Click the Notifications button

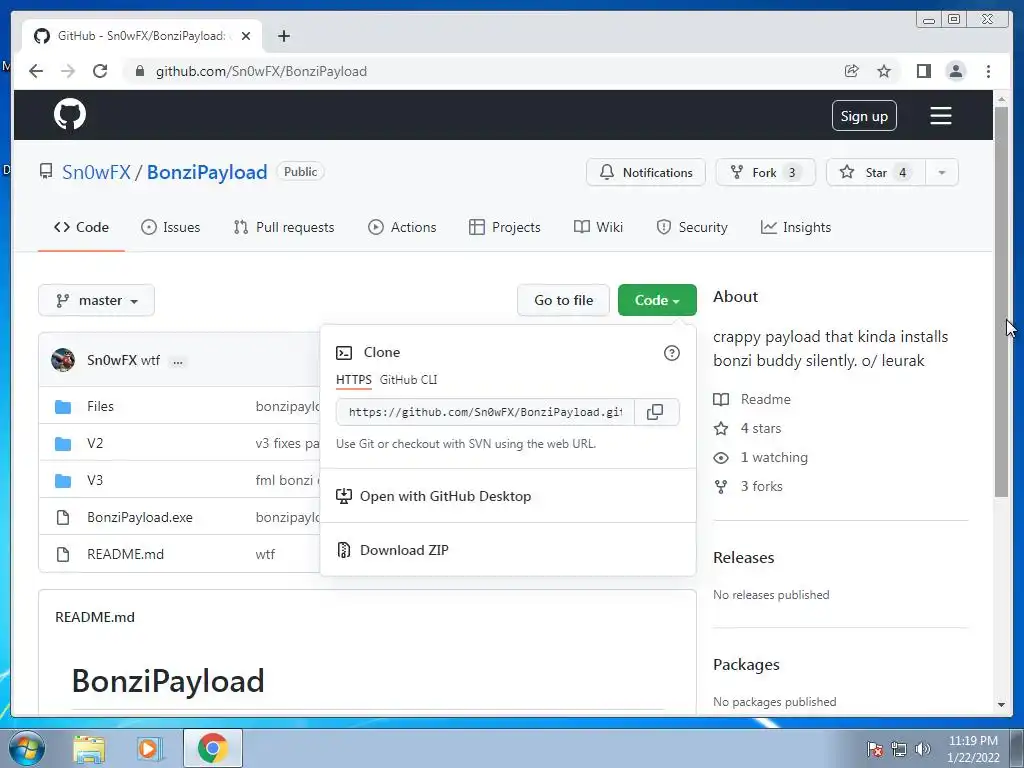tap(646, 172)
